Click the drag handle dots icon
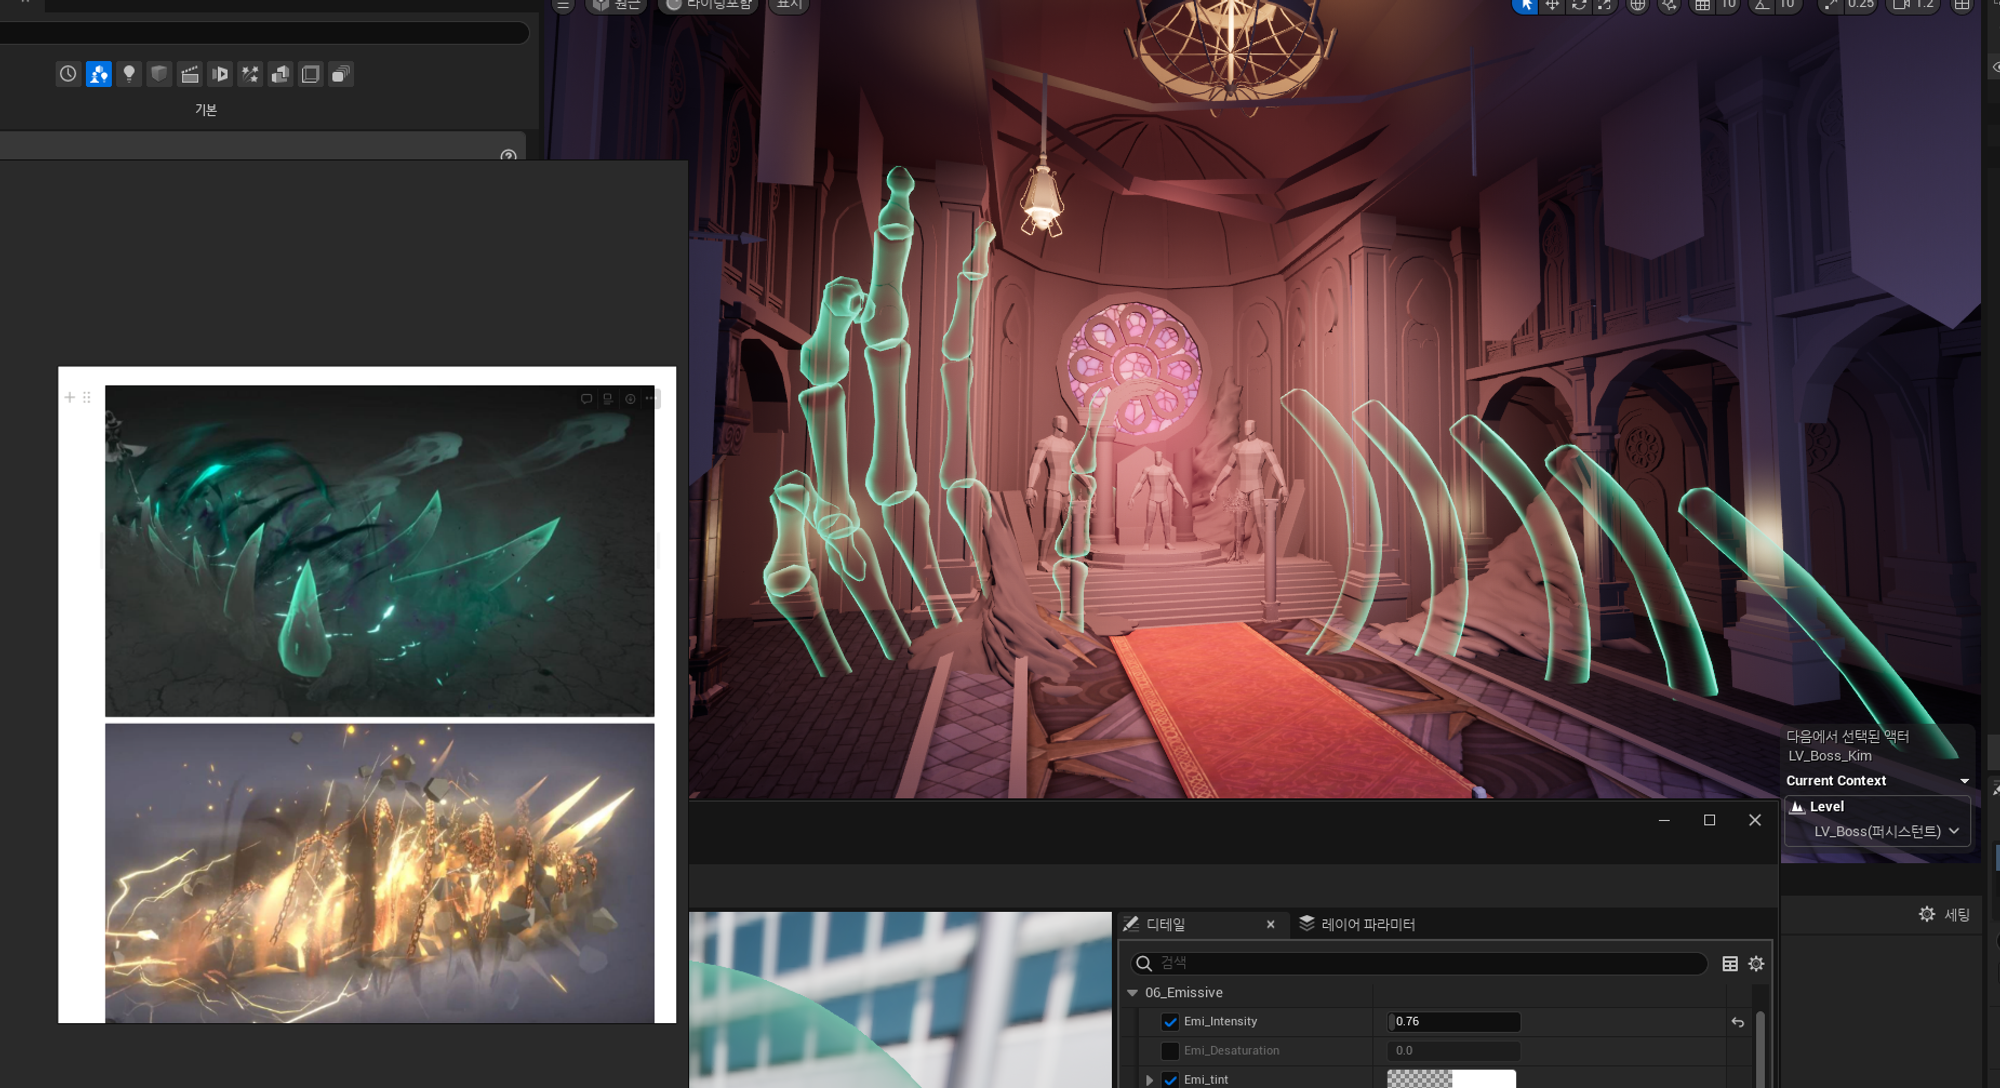The height and width of the screenshot is (1088, 2000). point(87,397)
